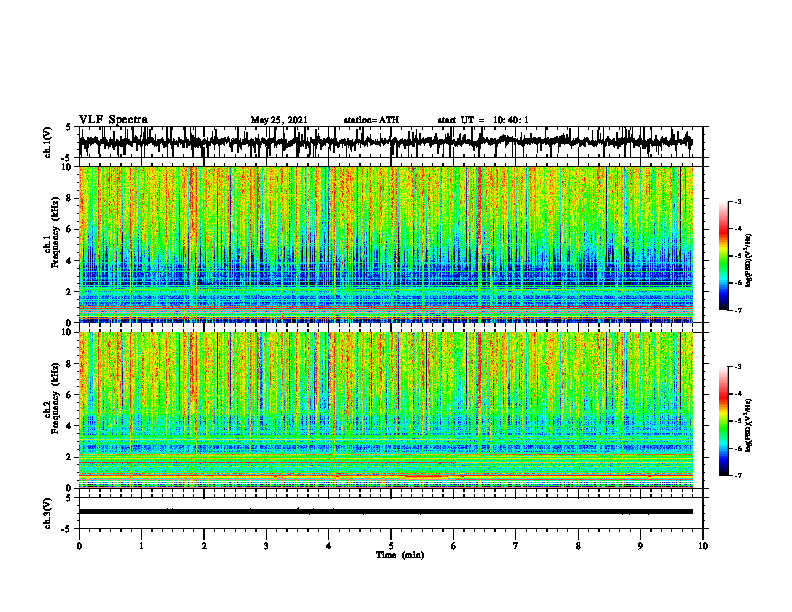
Task: Click time axis tick label "9"
Action: 640,546
